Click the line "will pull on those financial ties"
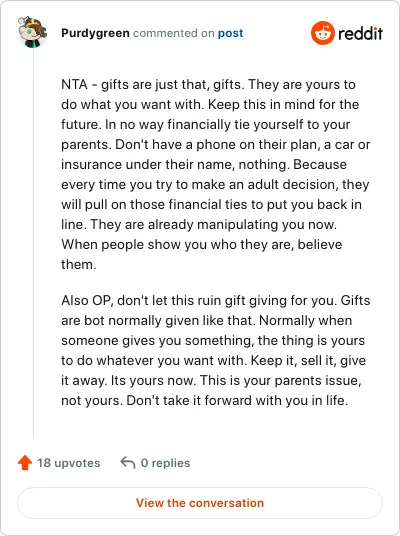The width and height of the screenshot is (400, 536). pos(211,204)
